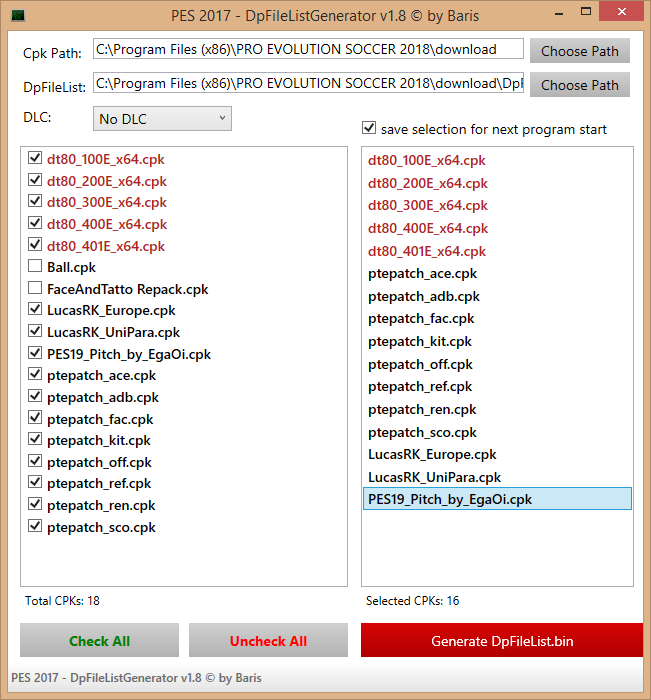Click FaceAndTatto Repack.cpk name in left list
Screen dimensions: 651x700
(x=128, y=289)
